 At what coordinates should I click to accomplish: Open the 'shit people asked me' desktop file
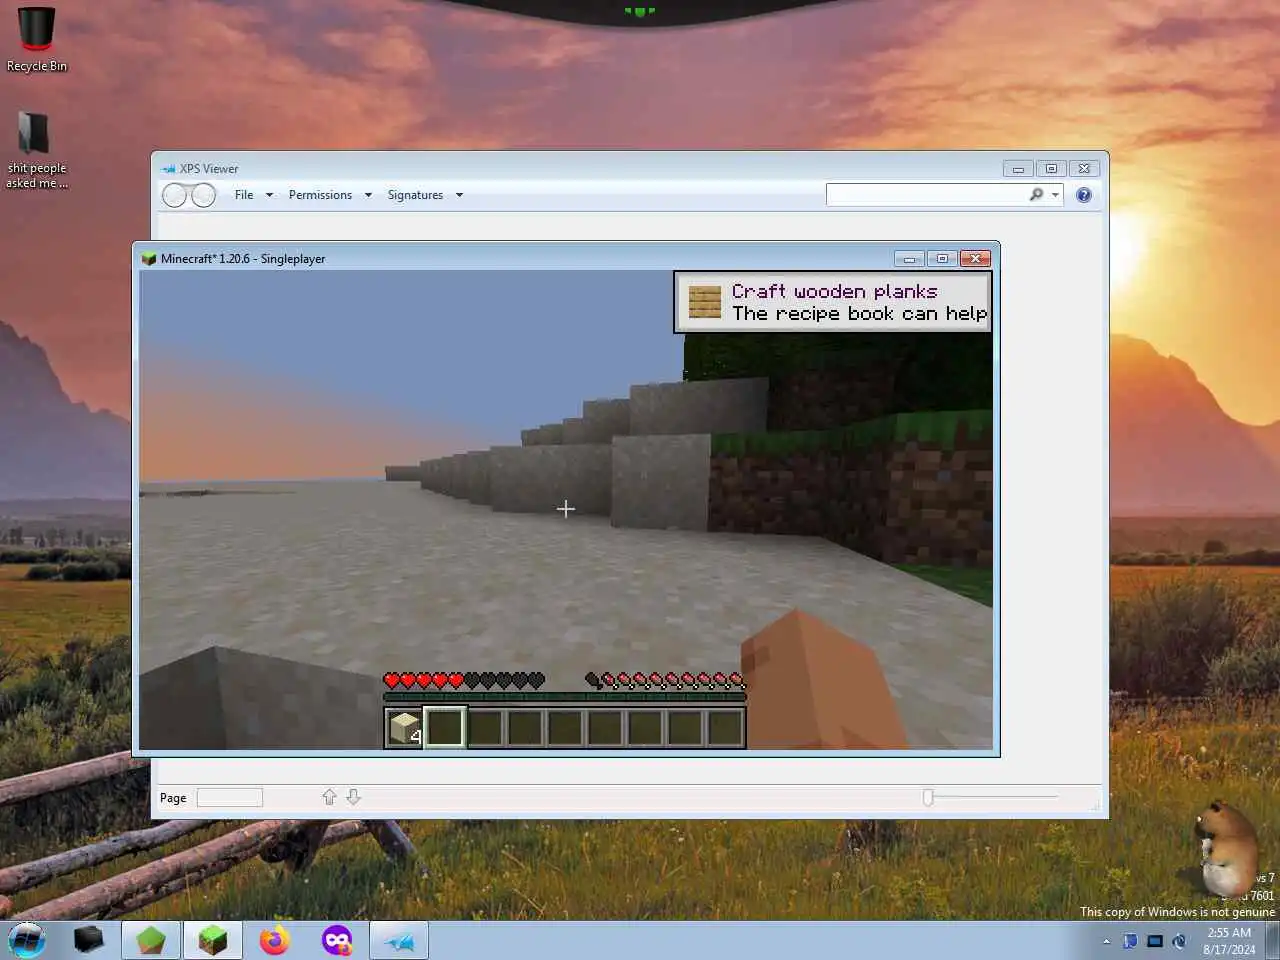point(36,149)
